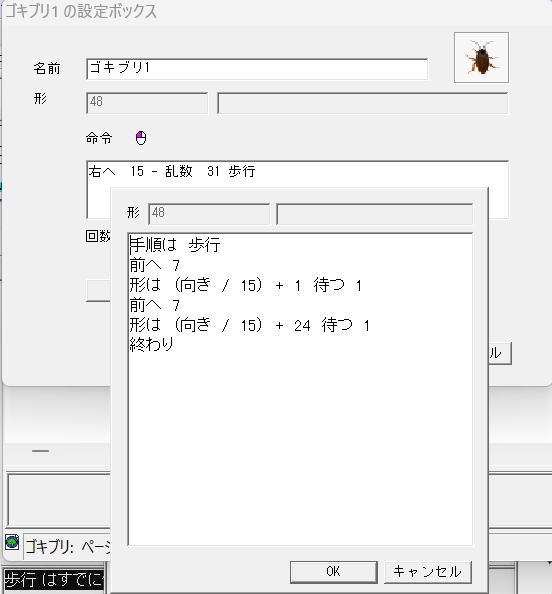Click the 歩行 はすでに status message
The image size is (552, 594).
(x=53, y=580)
